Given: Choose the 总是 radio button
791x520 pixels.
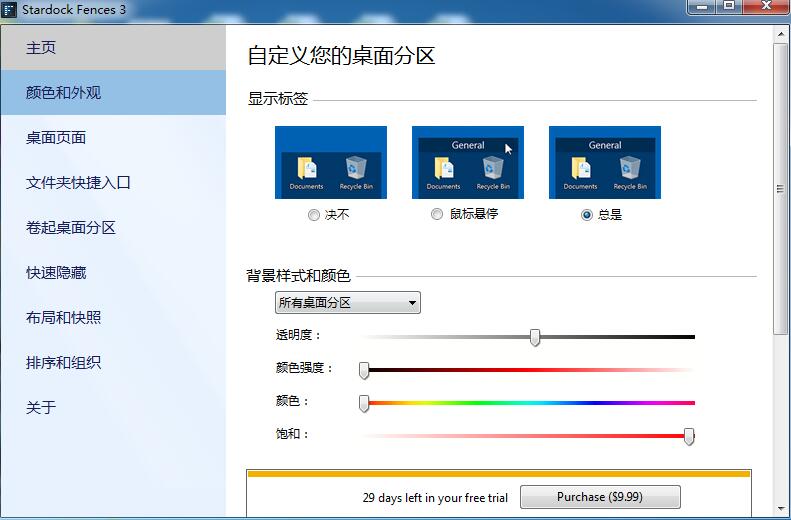Looking at the screenshot, I should tap(587, 215).
